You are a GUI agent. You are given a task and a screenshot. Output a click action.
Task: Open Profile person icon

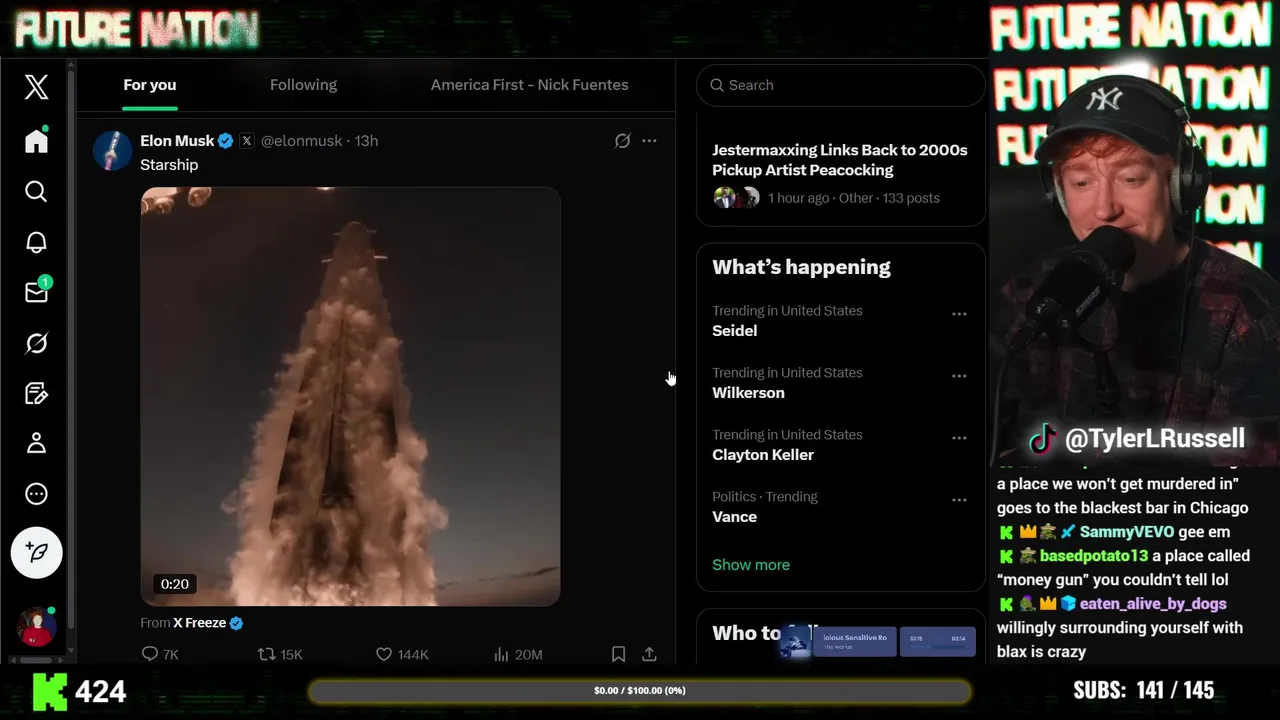point(36,443)
